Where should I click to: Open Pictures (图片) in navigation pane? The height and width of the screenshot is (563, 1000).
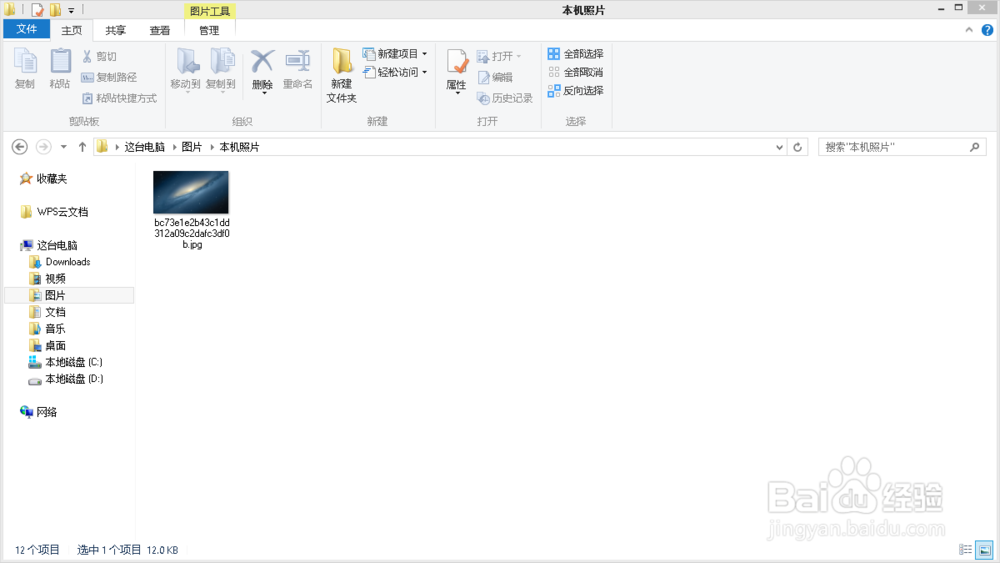tap(69, 295)
